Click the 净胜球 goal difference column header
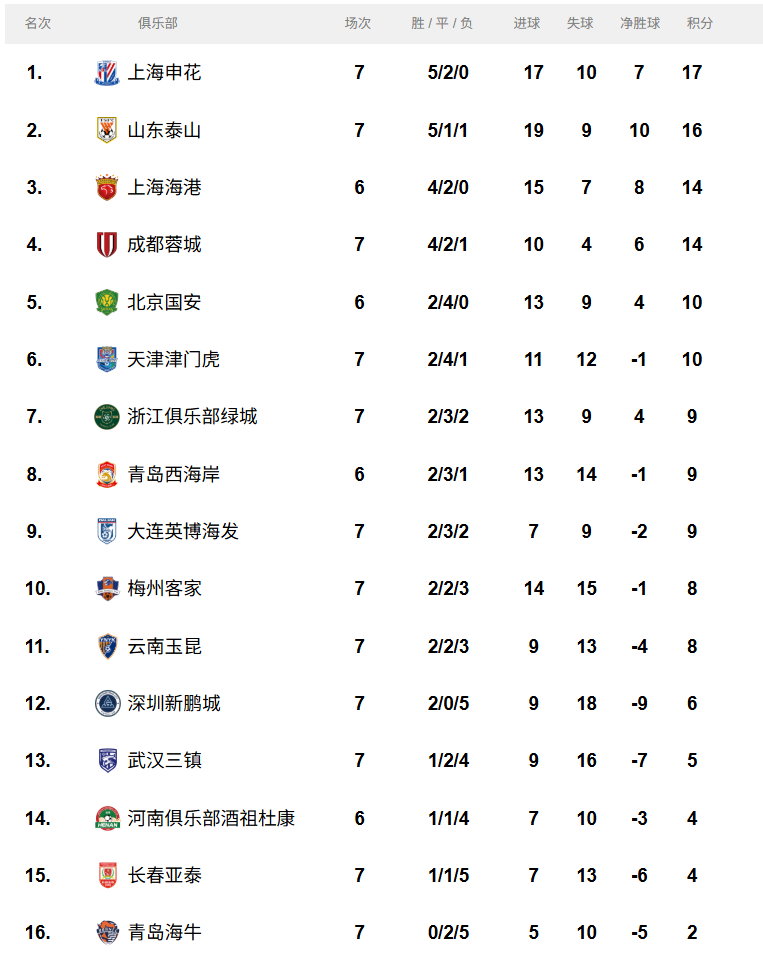The width and height of the screenshot is (763, 973). pyautogui.click(x=640, y=23)
